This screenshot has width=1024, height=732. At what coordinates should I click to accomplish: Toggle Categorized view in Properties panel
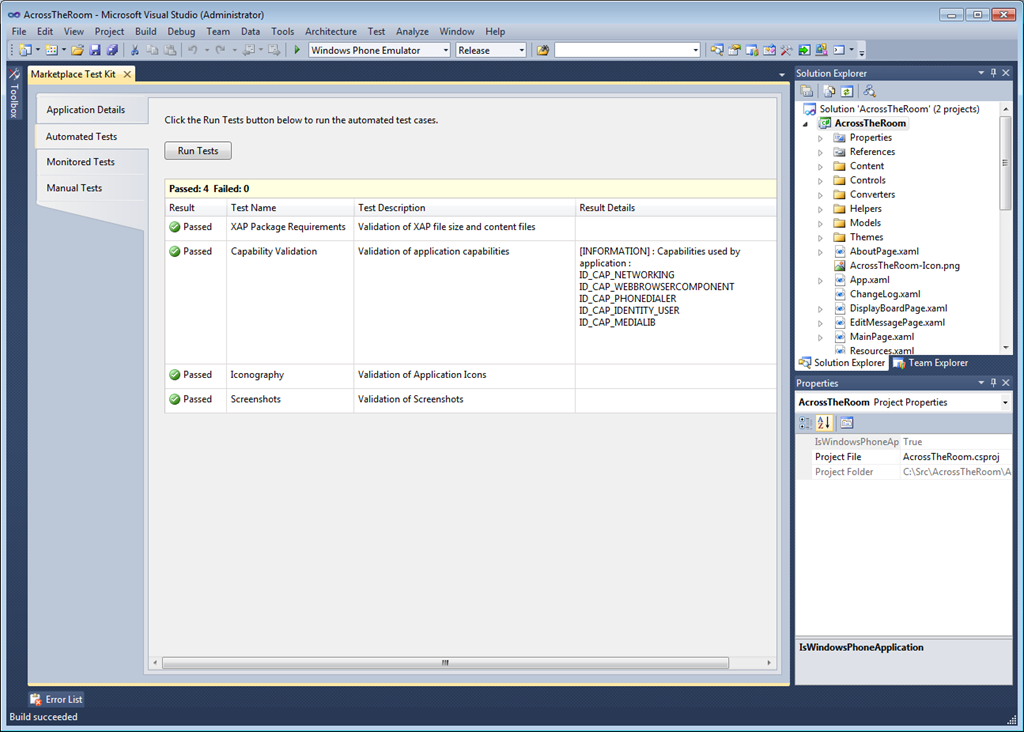pyautogui.click(x=806, y=423)
